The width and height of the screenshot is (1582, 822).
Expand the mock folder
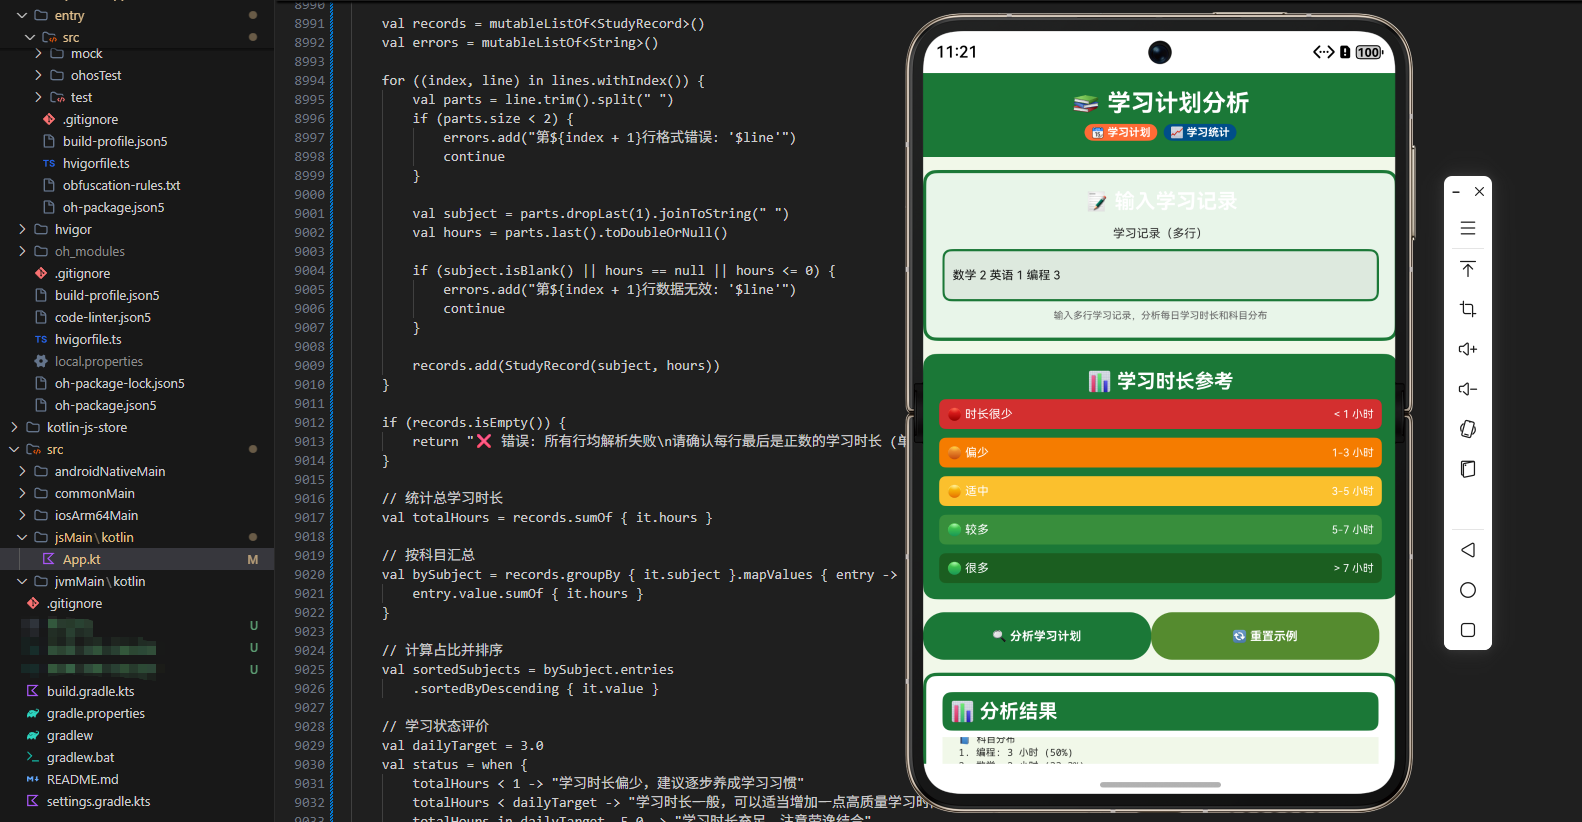[x=38, y=53]
